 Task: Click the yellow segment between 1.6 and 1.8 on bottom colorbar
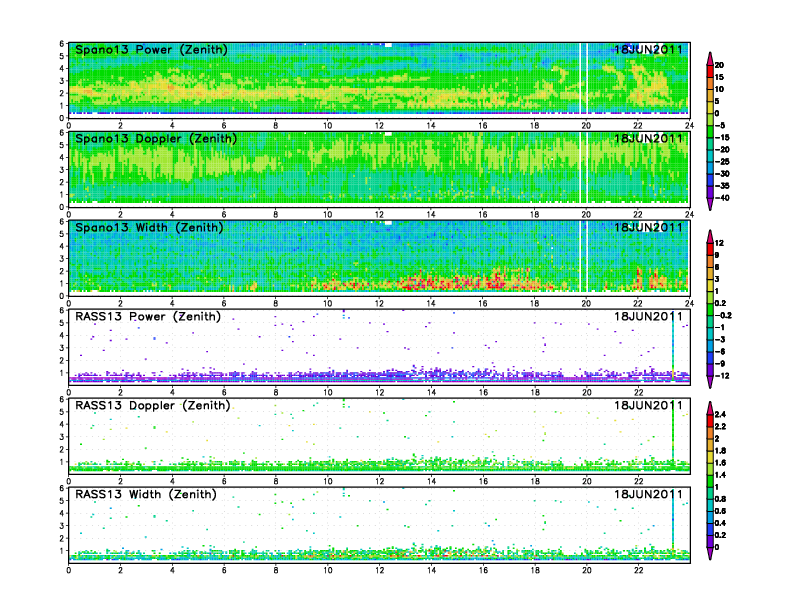pyautogui.click(x=710, y=456)
